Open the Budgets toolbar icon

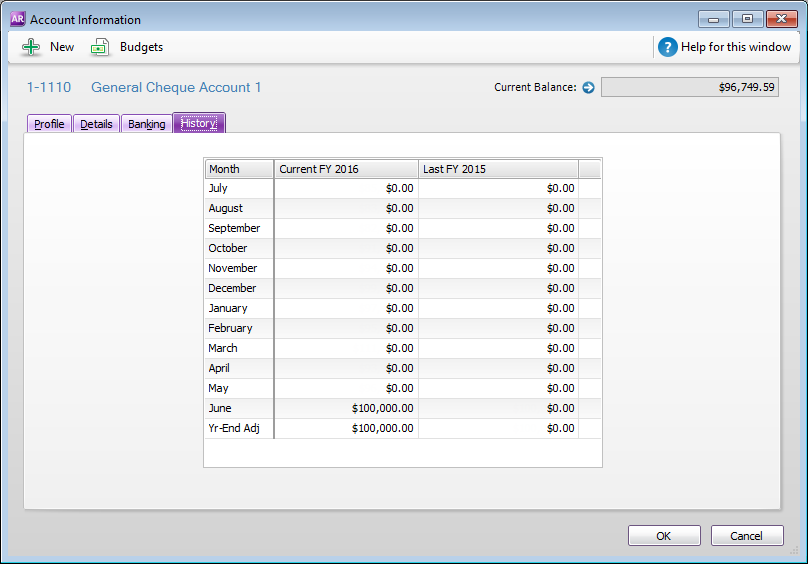coord(100,47)
